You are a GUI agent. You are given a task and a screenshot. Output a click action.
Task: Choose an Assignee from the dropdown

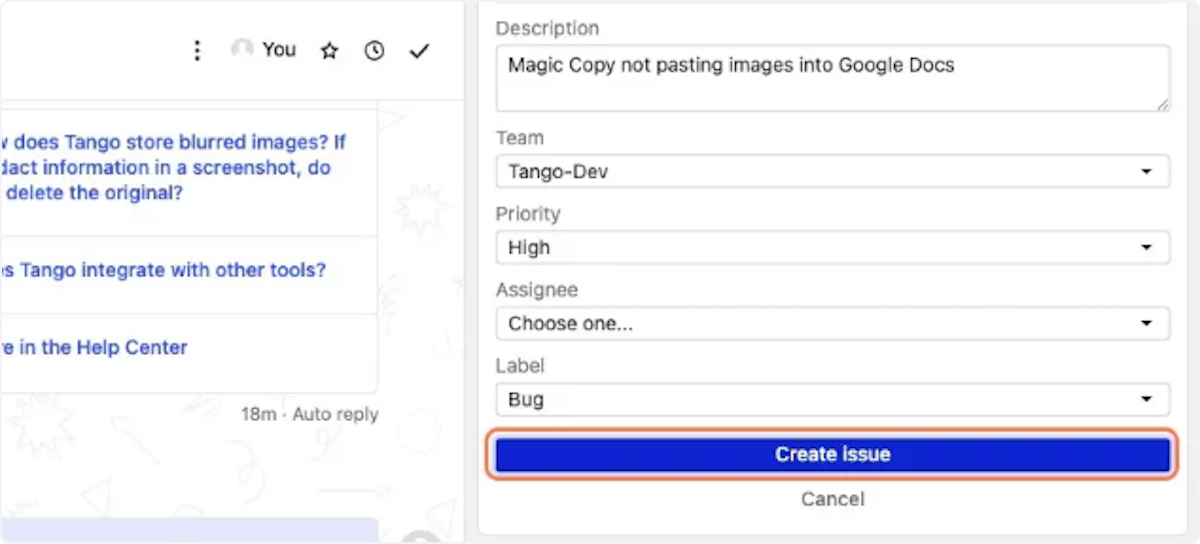(x=833, y=323)
